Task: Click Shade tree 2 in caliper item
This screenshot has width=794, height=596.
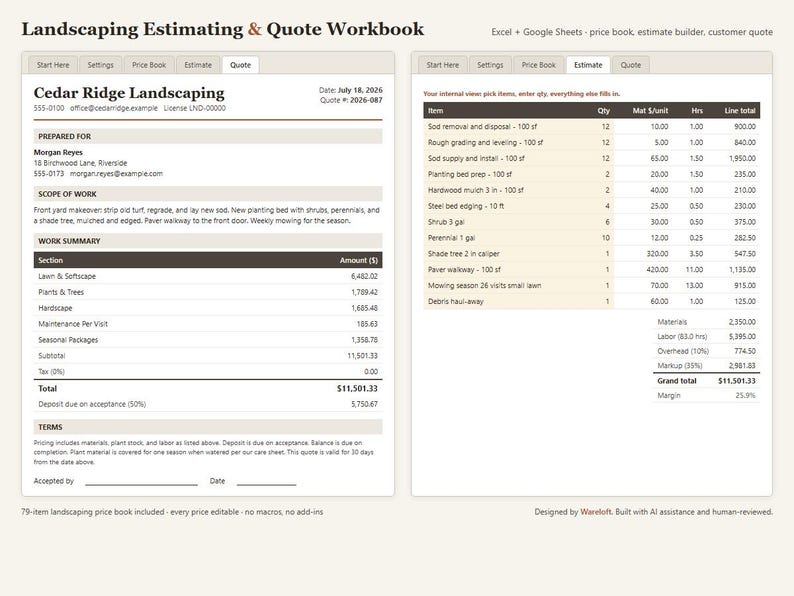Action: point(506,254)
